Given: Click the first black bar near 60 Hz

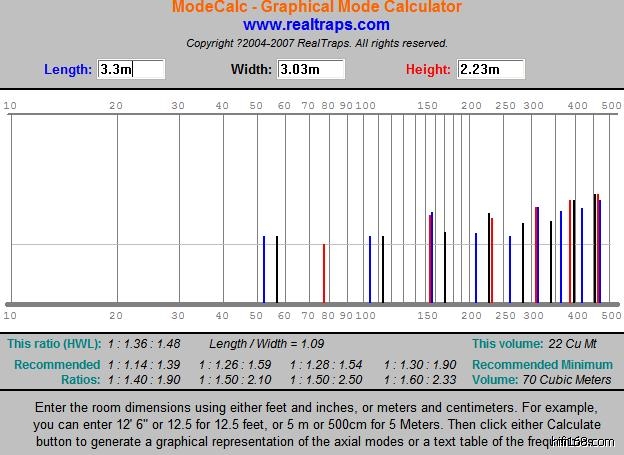Looking at the screenshot, I should [277, 268].
